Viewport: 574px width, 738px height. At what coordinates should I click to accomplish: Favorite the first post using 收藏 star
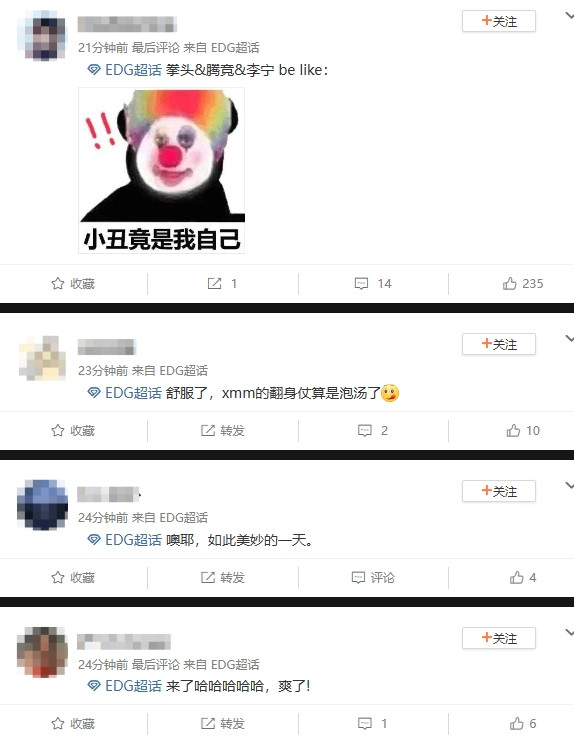73,284
